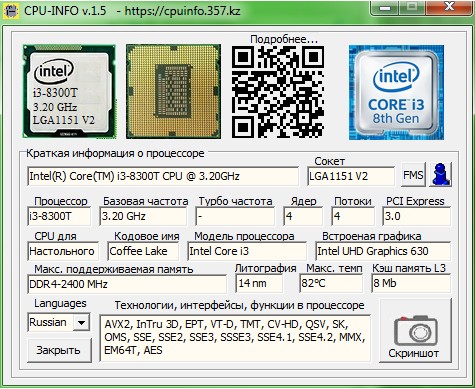Click the Краткая информация о процессоре group title
This screenshot has width=475, height=389.
coord(115,153)
